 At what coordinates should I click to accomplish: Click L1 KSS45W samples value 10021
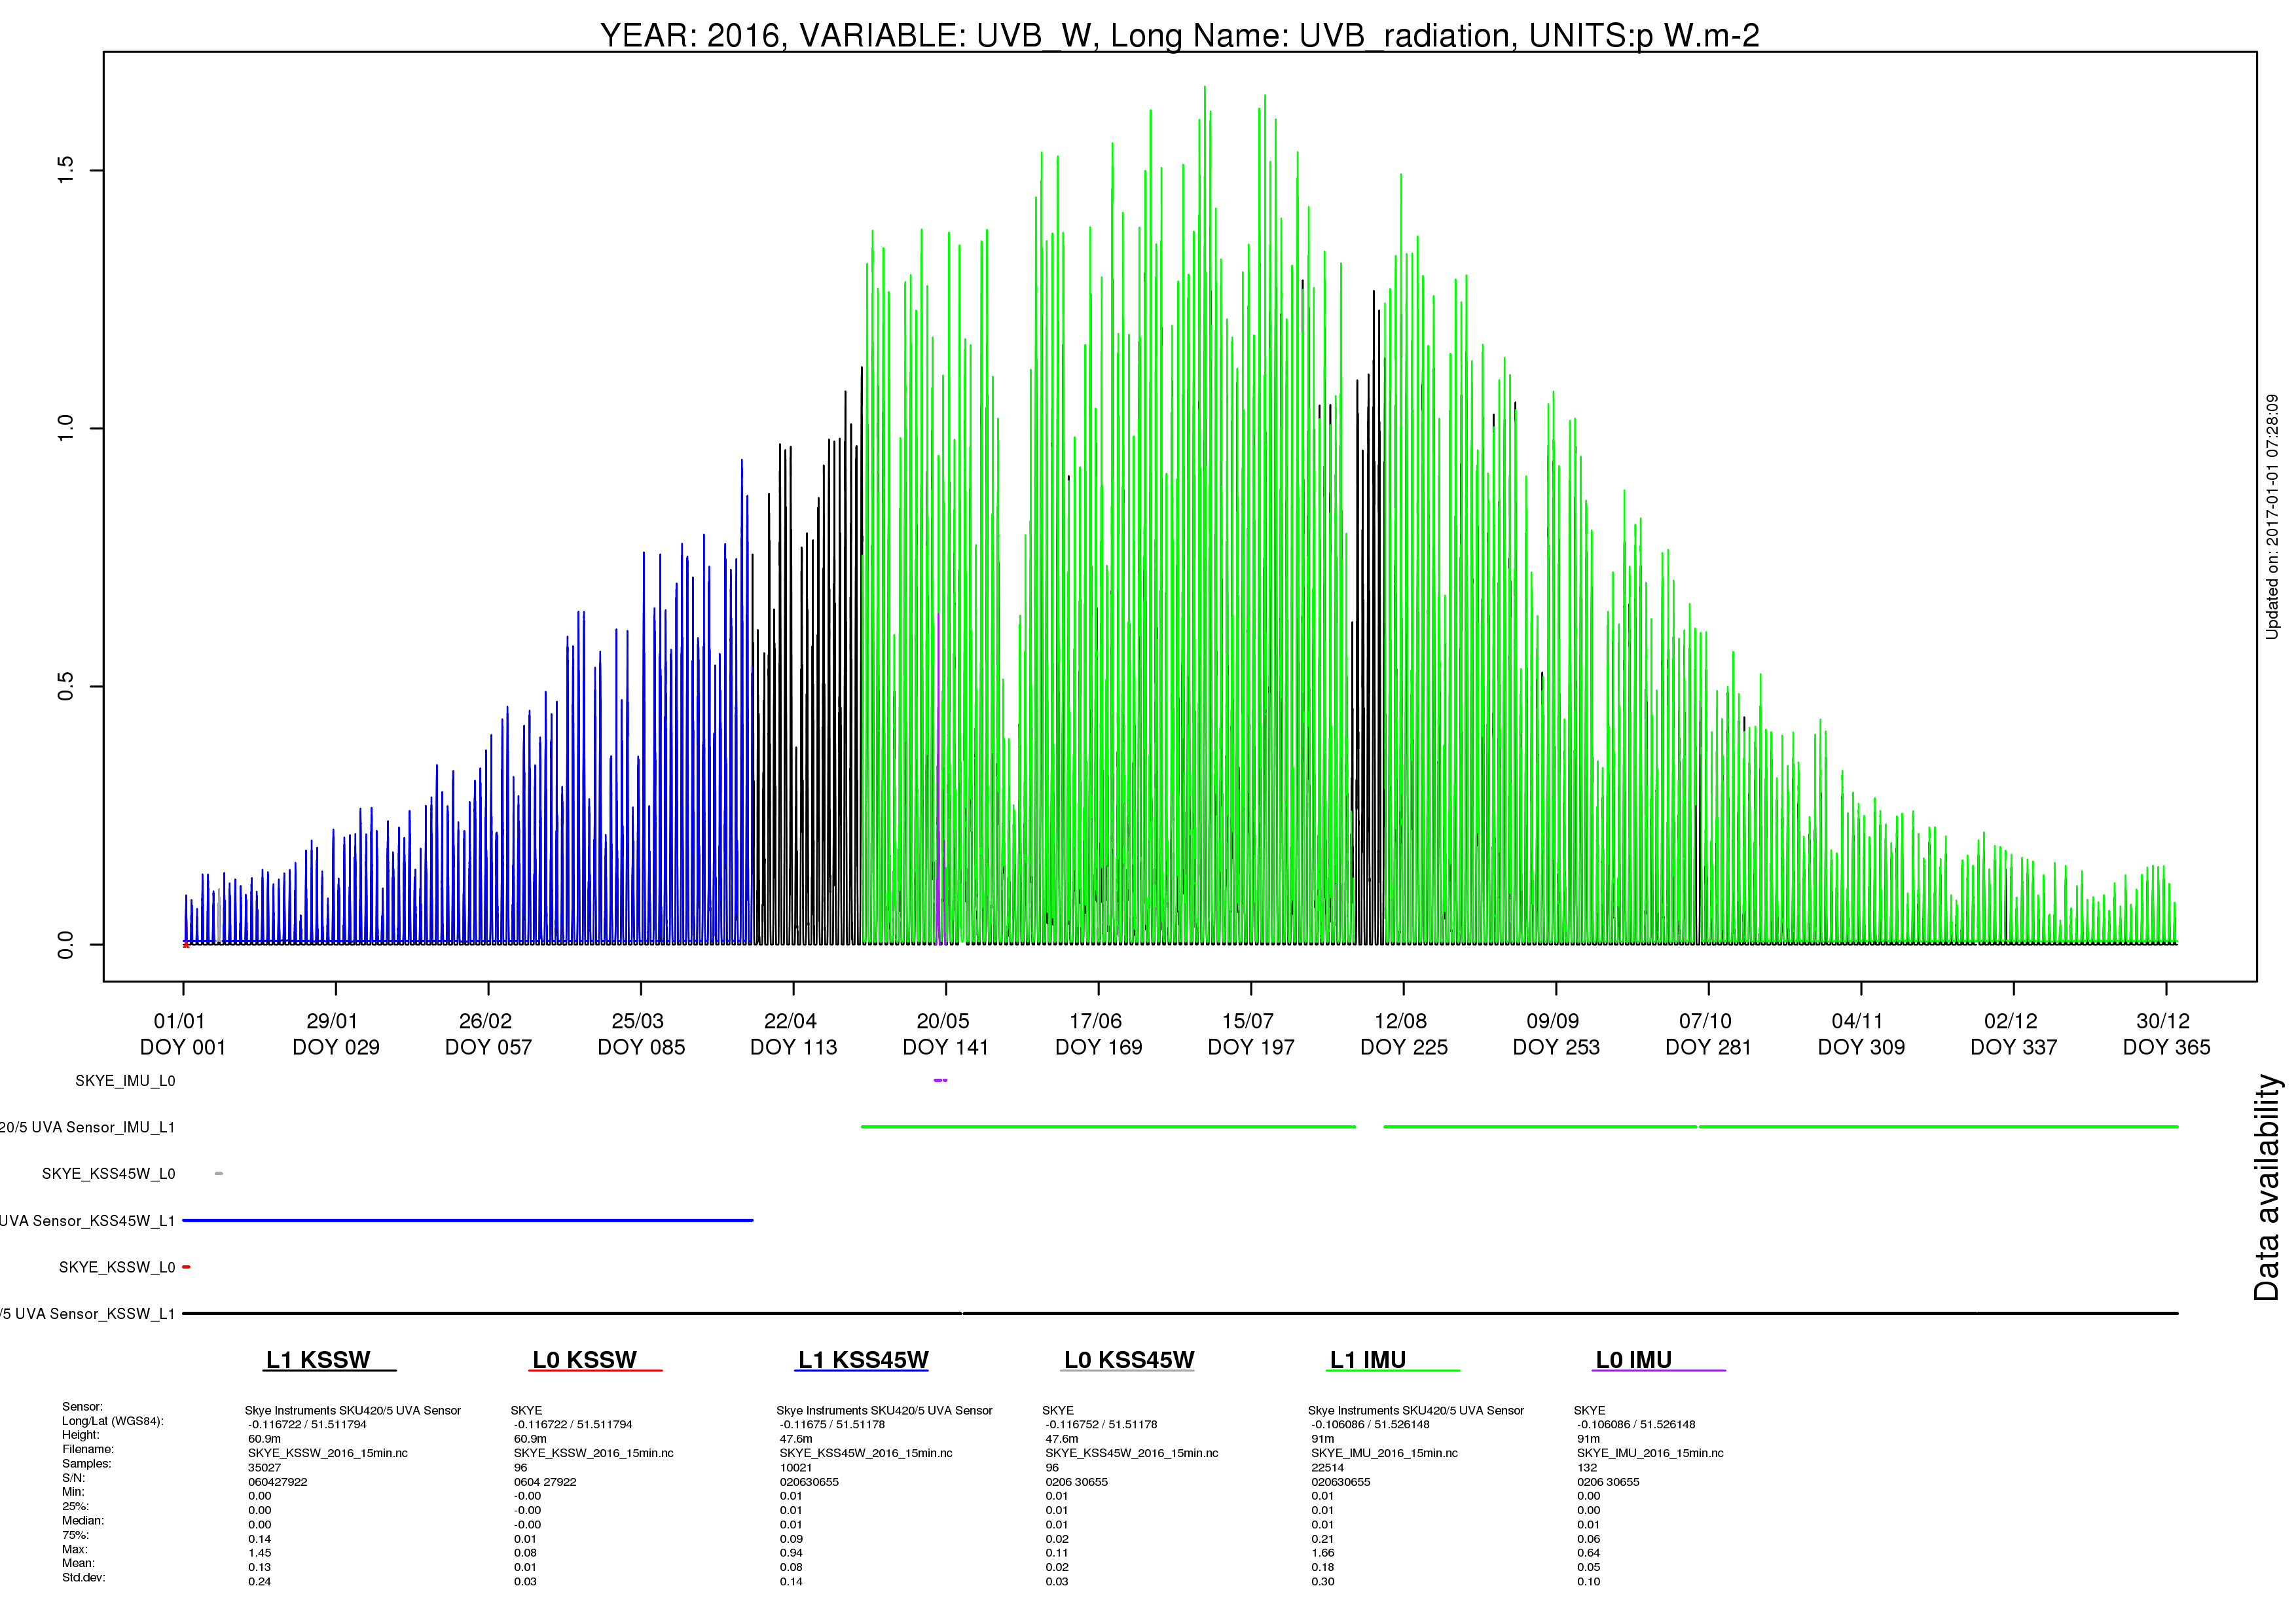click(x=796, y=1468)
